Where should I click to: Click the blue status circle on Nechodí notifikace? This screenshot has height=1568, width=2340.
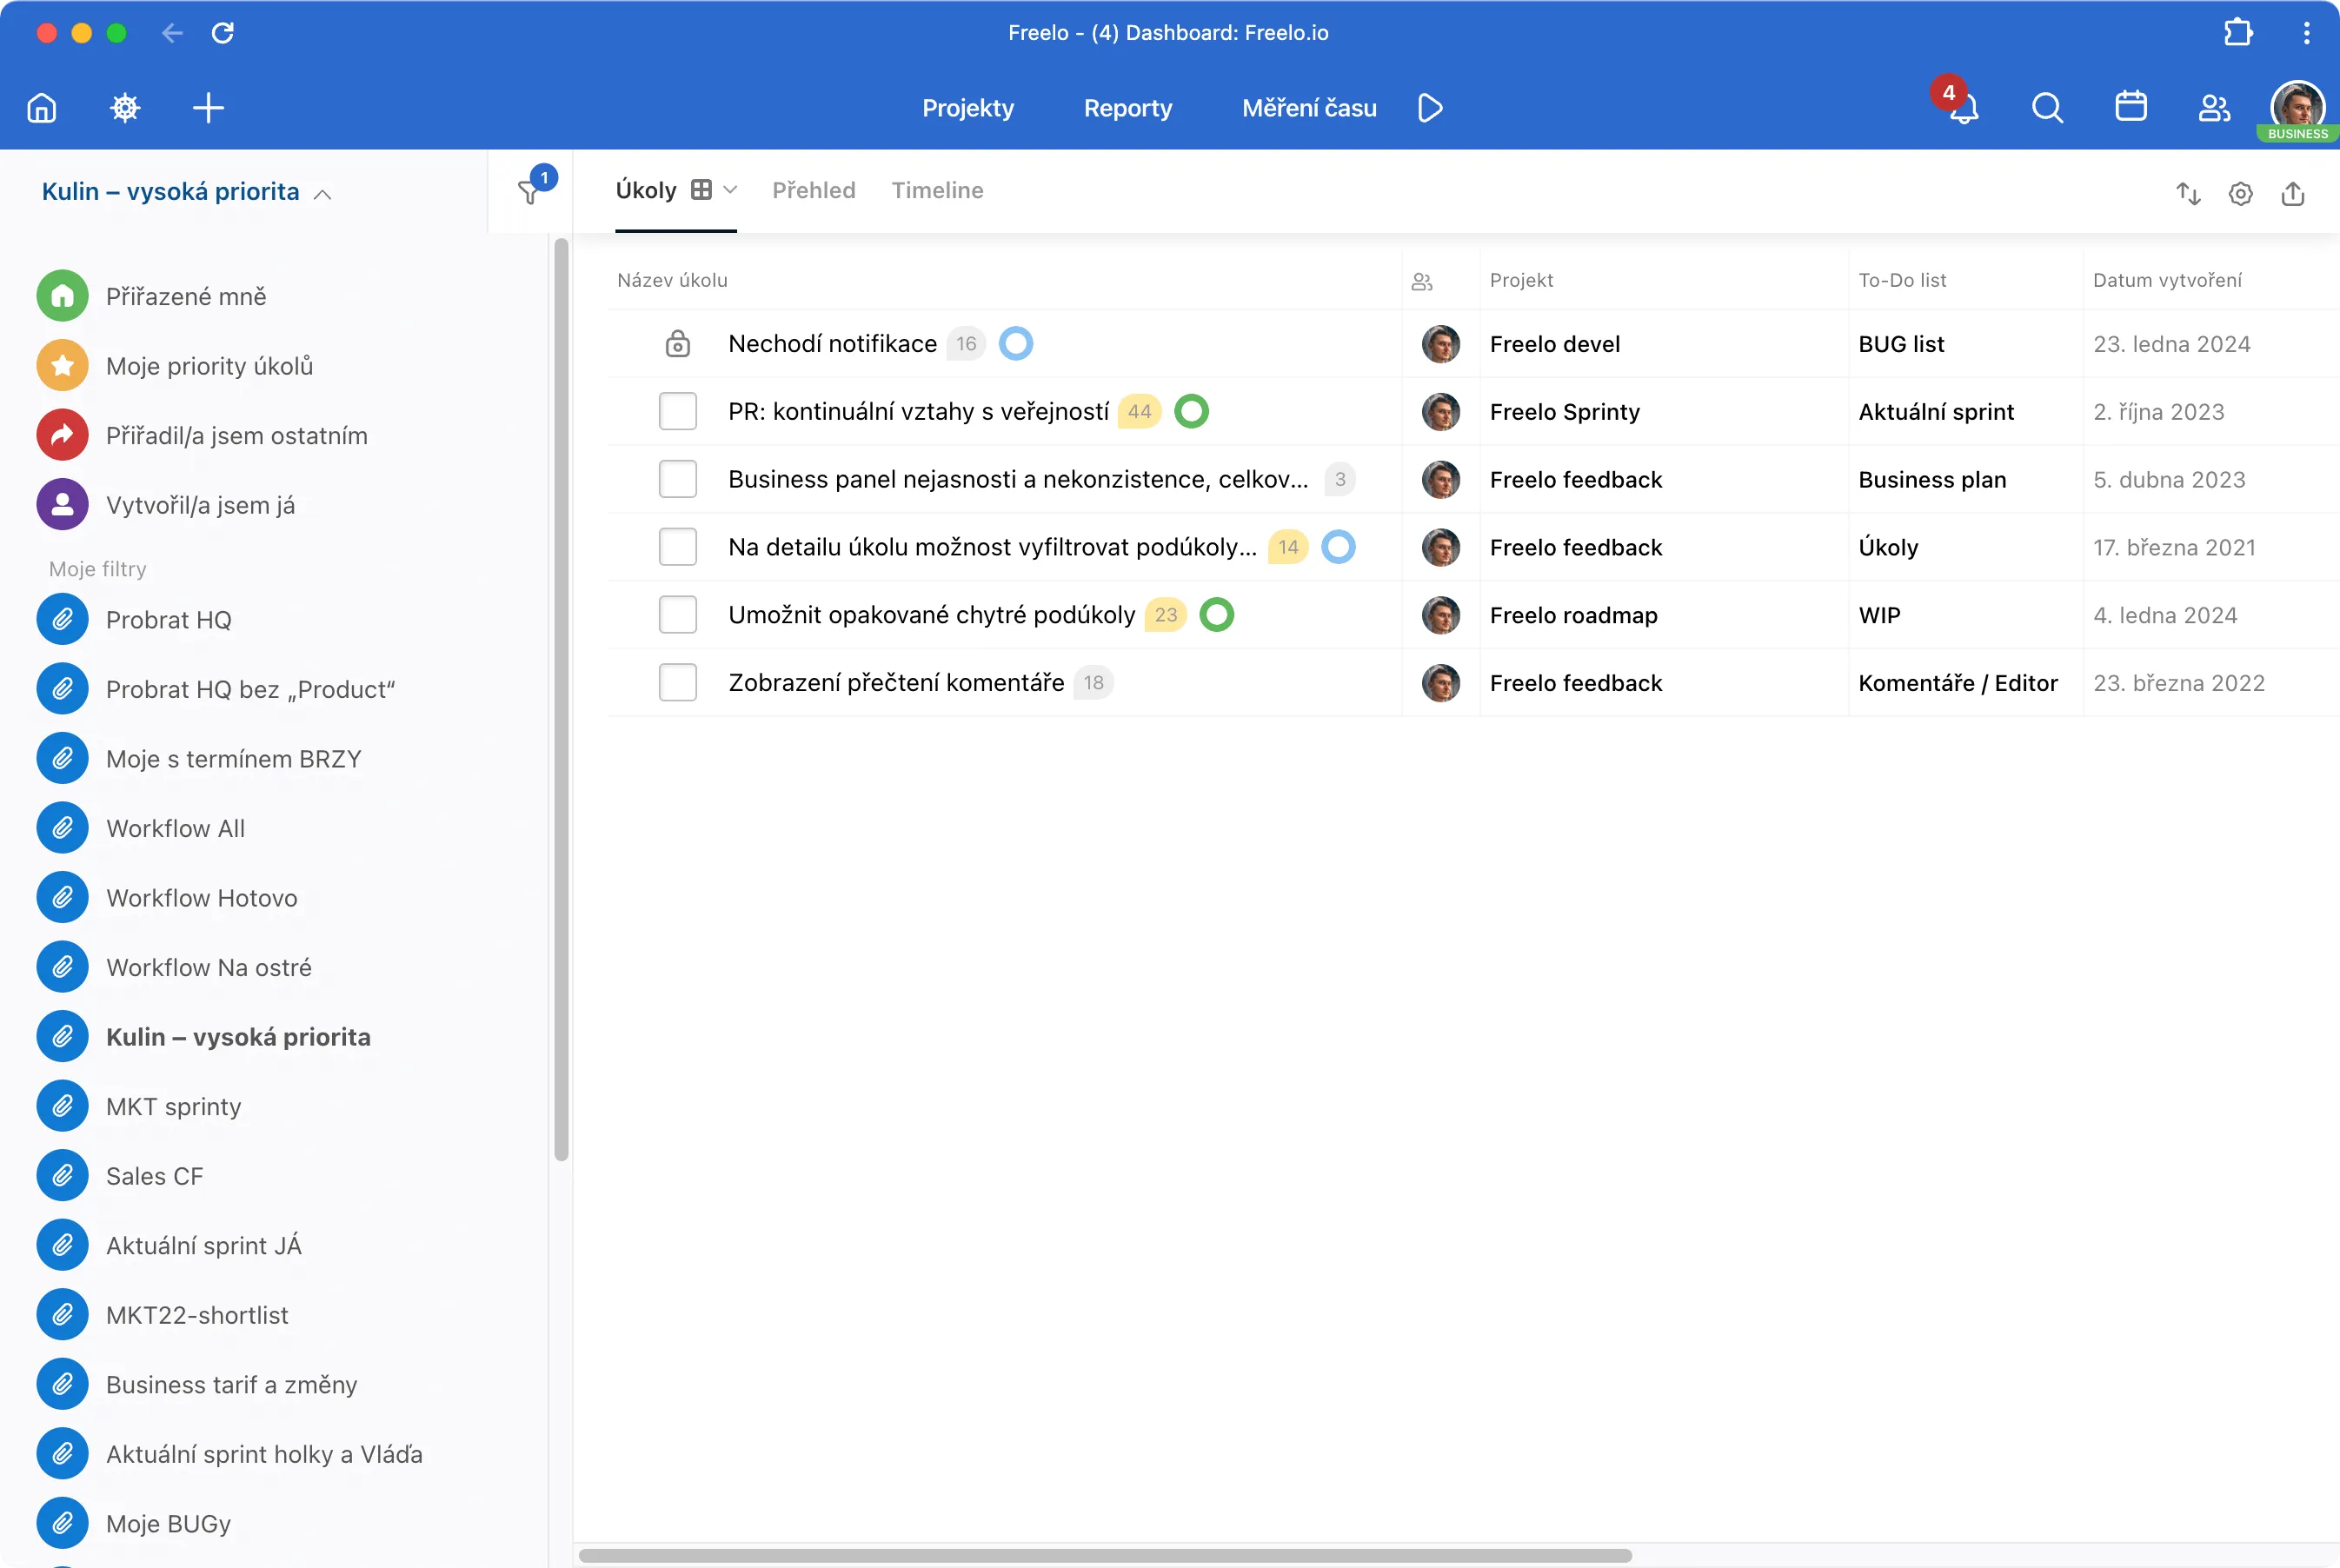point(1016,343)
